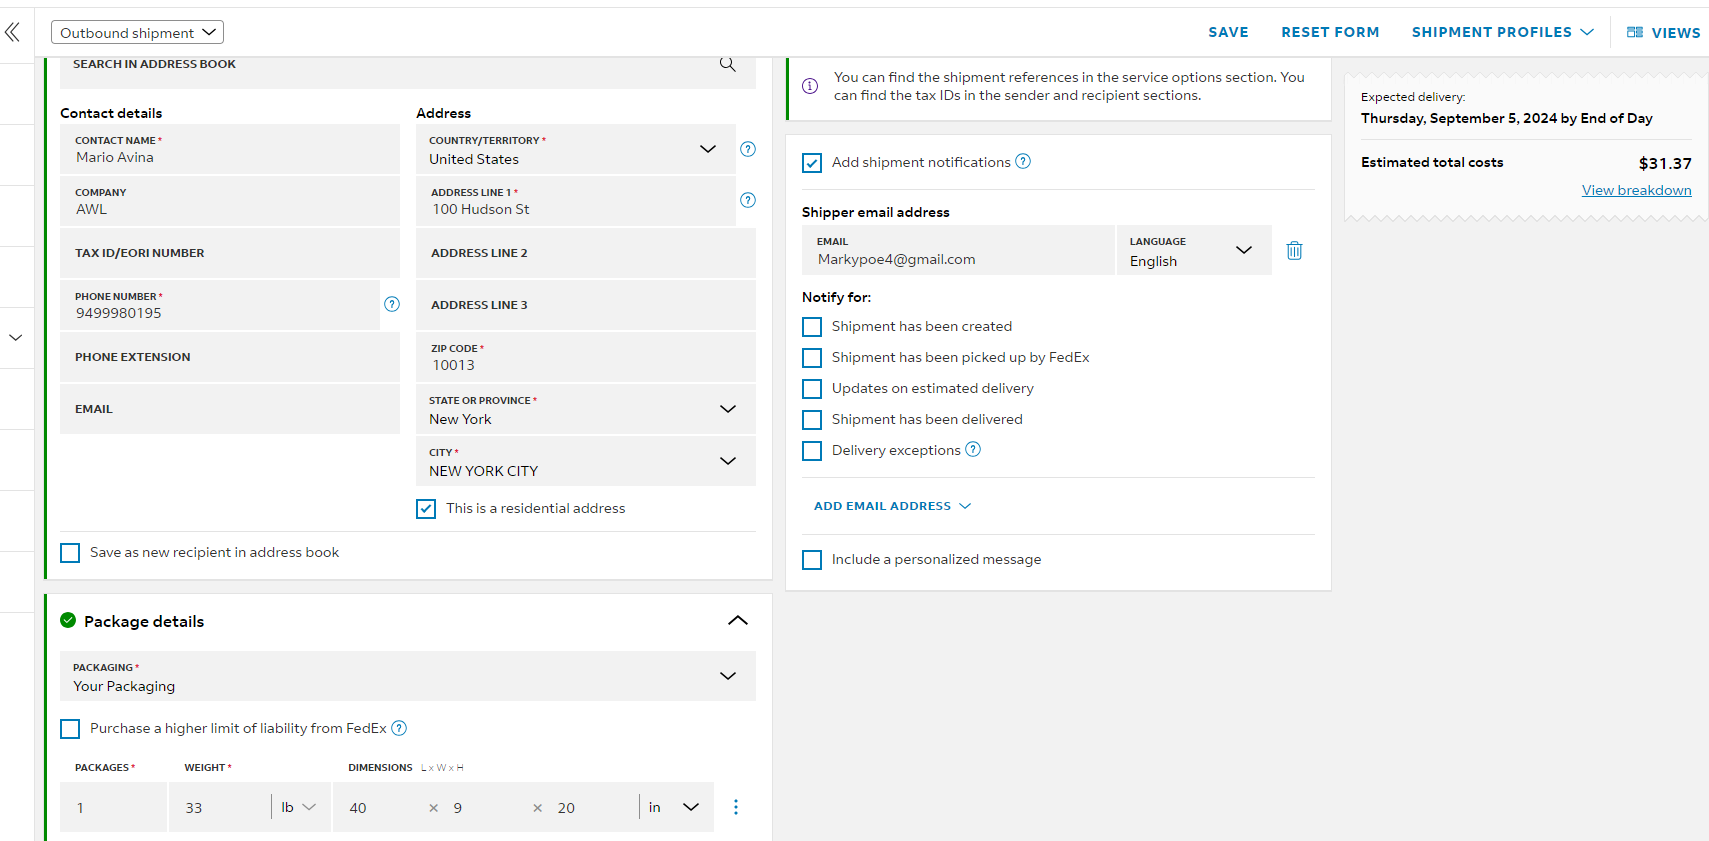The width and height of the screenshot is (1709, 841).
Task: Click the green Package details checkmark icon
Action: click(68, 620)
